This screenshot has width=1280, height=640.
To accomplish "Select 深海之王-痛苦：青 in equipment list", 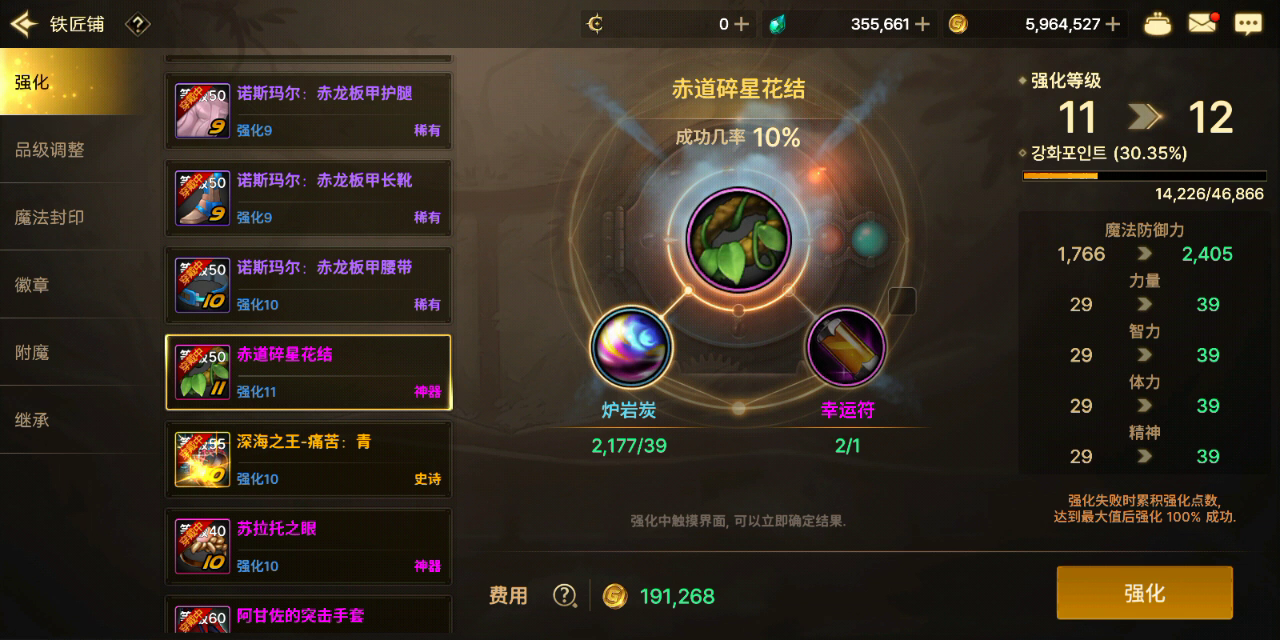I will click(308, 459).
